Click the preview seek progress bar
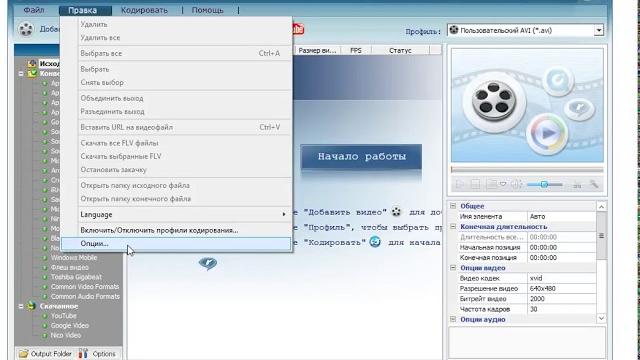This screenshot has height=360, width=640. pos(527,169)
